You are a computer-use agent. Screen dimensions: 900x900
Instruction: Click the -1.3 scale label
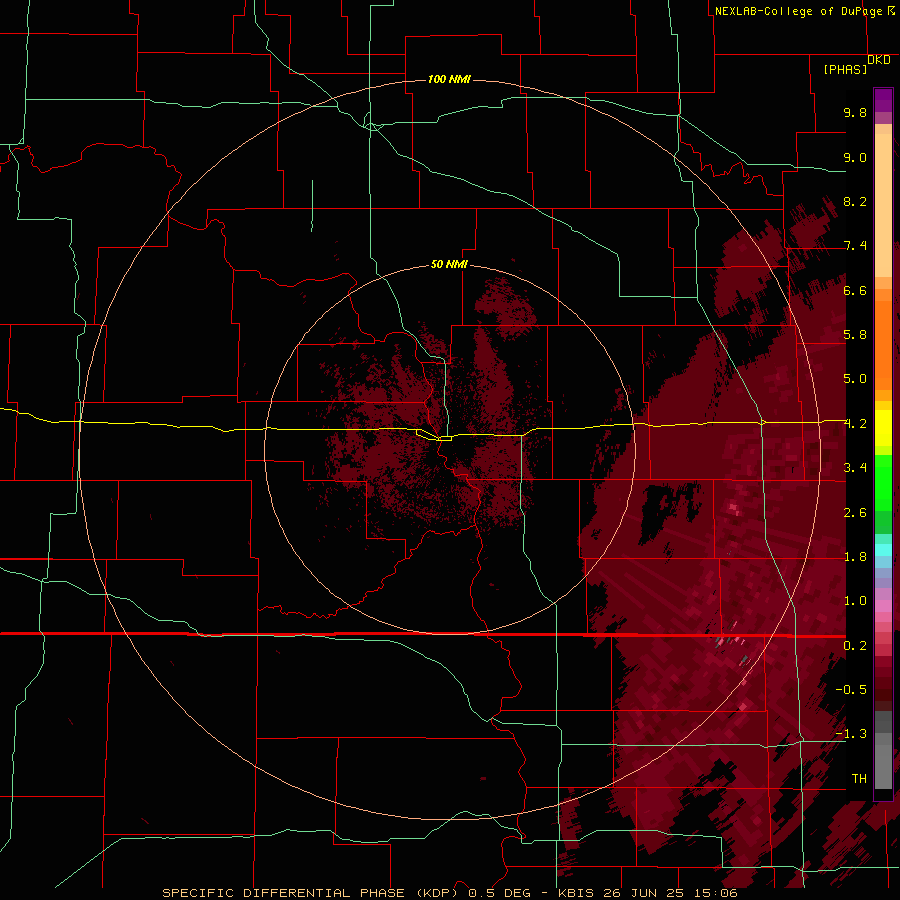851,734
